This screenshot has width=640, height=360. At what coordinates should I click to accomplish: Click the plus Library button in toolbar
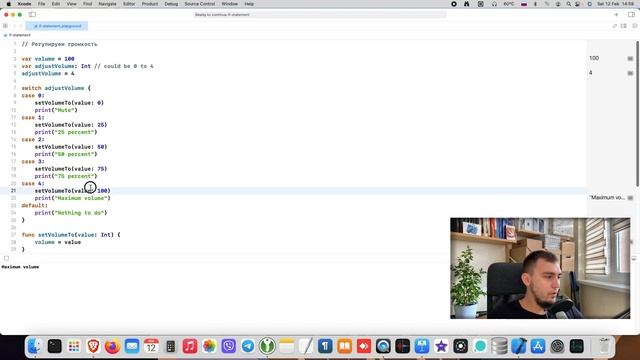[x=616, y=15]
